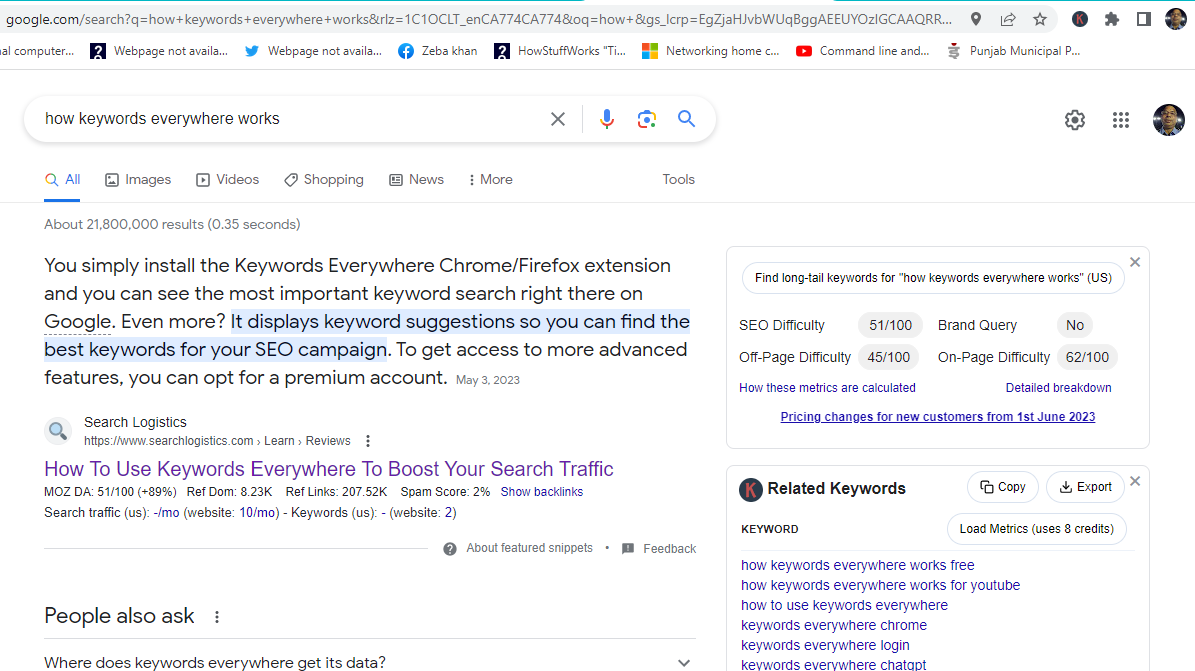This screenshot has height=671, width=1195.
Task: Click the browser address bar URL
Action: 479,19
